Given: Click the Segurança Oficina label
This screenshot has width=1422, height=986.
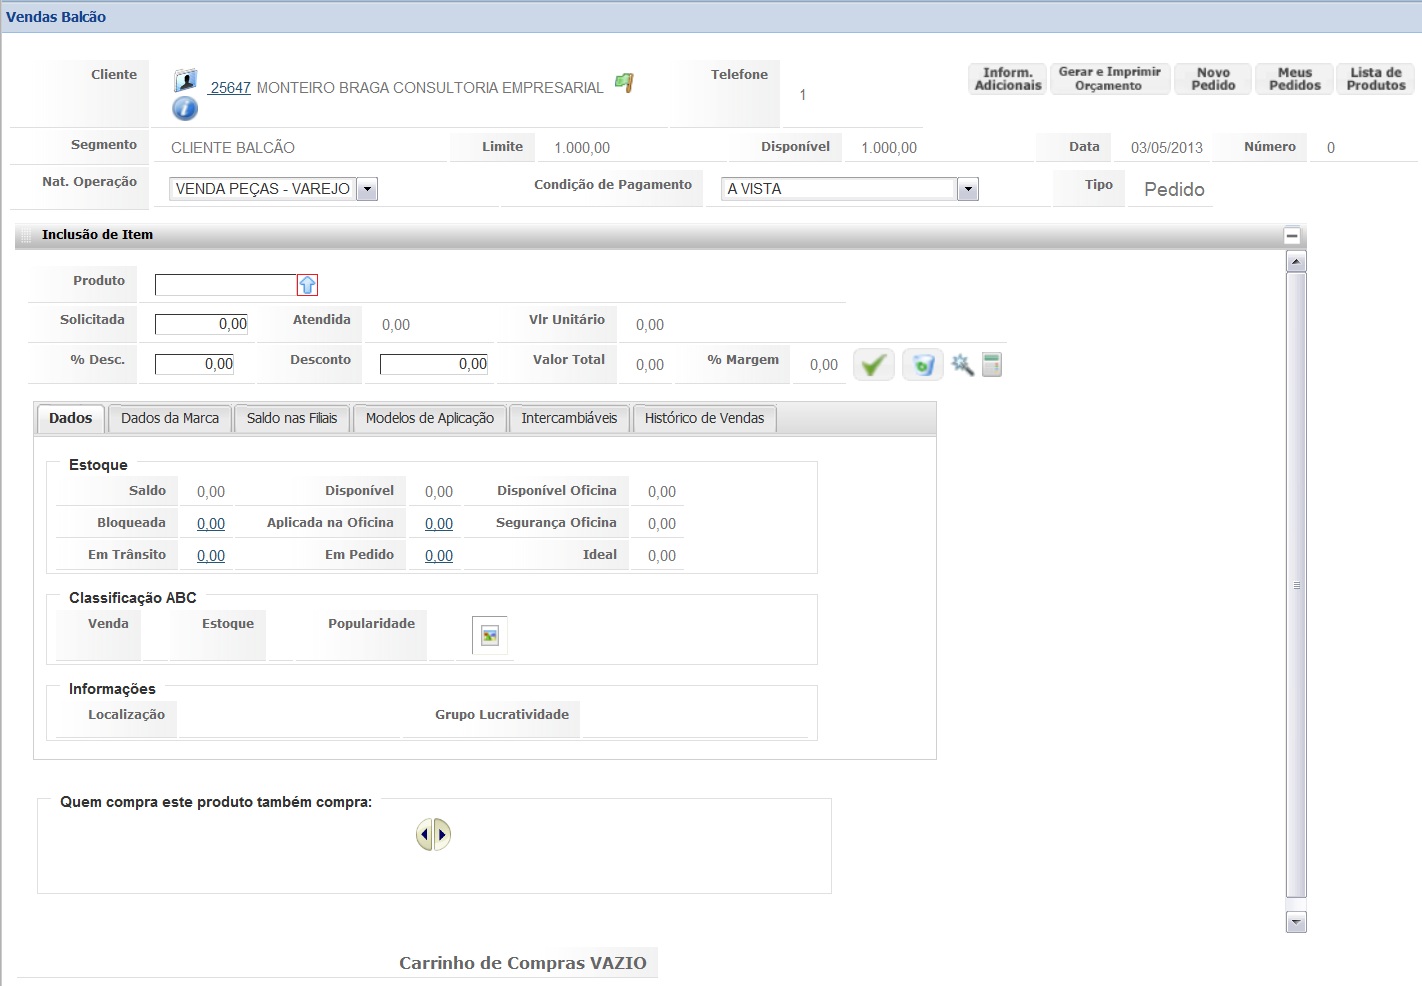Looking at the screenshot, I should click(x=556, y=523).
